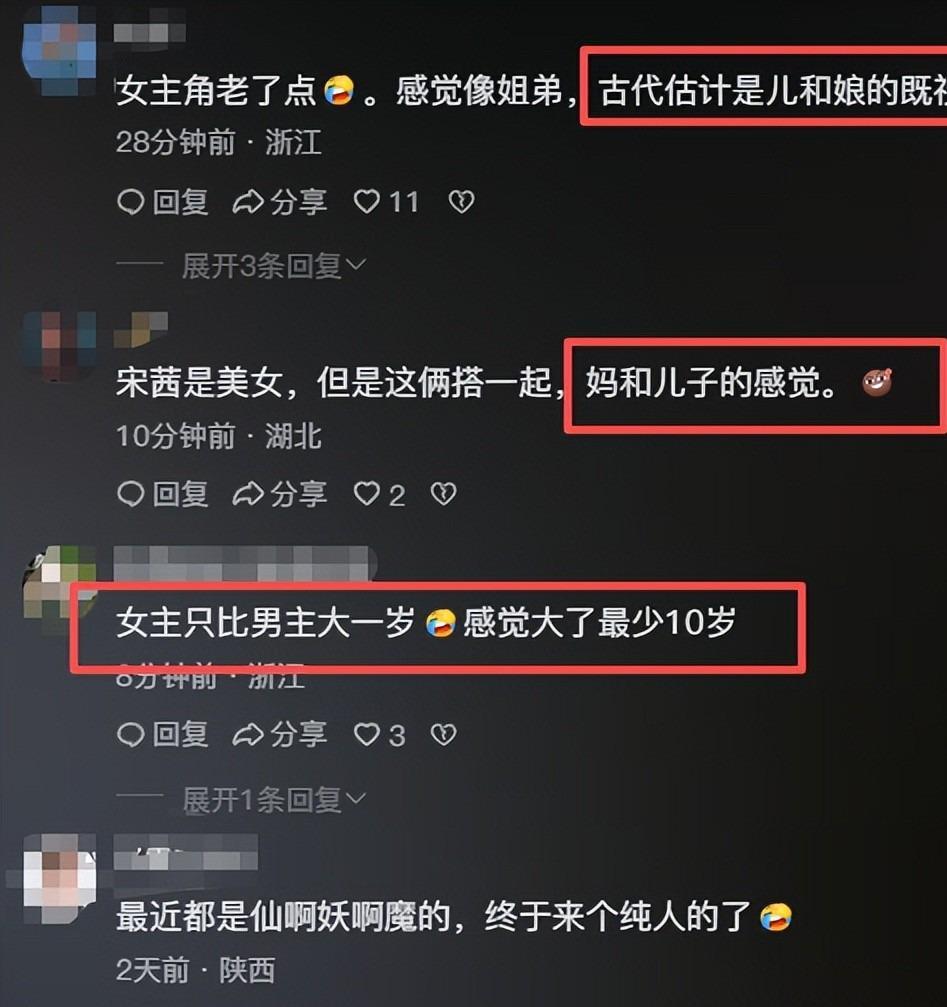Share the comment with 11 likes
The width and height of the screenshot is (947, 1007).
[x=279, y=202]
